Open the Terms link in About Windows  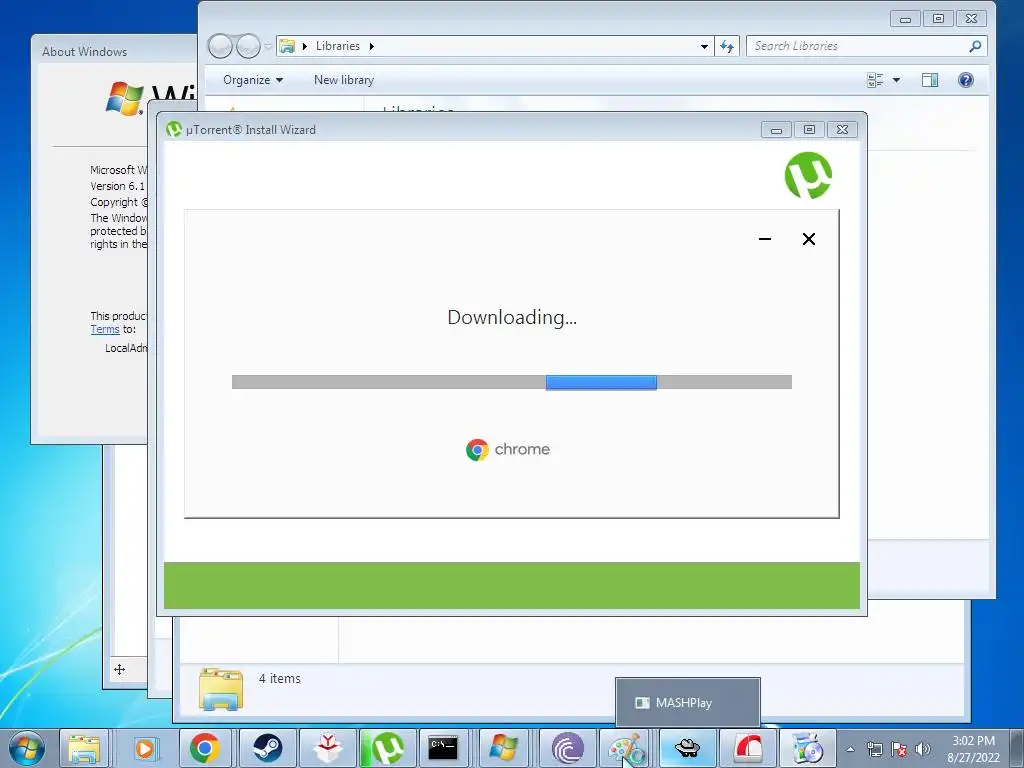pos(105,330)
